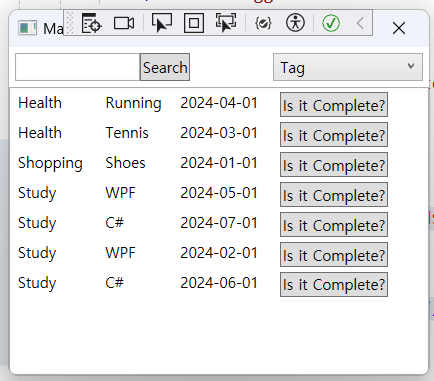The width and height of the screenshot is (434, 381).
Task: Click the date 2024-04-01
Action: 219,103
